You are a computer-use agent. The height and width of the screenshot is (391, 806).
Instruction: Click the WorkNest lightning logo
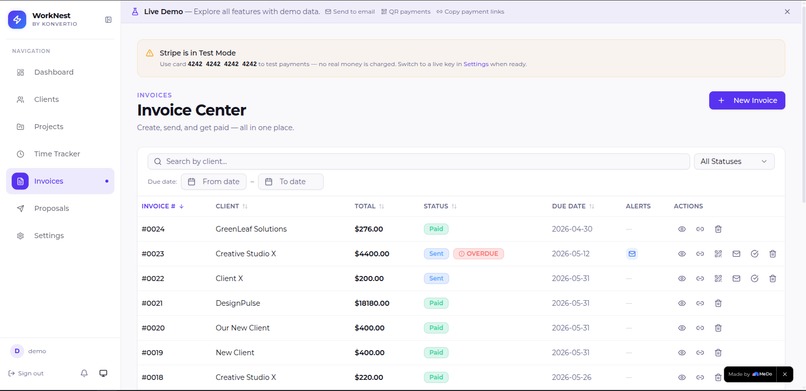(x=17, y=20)
